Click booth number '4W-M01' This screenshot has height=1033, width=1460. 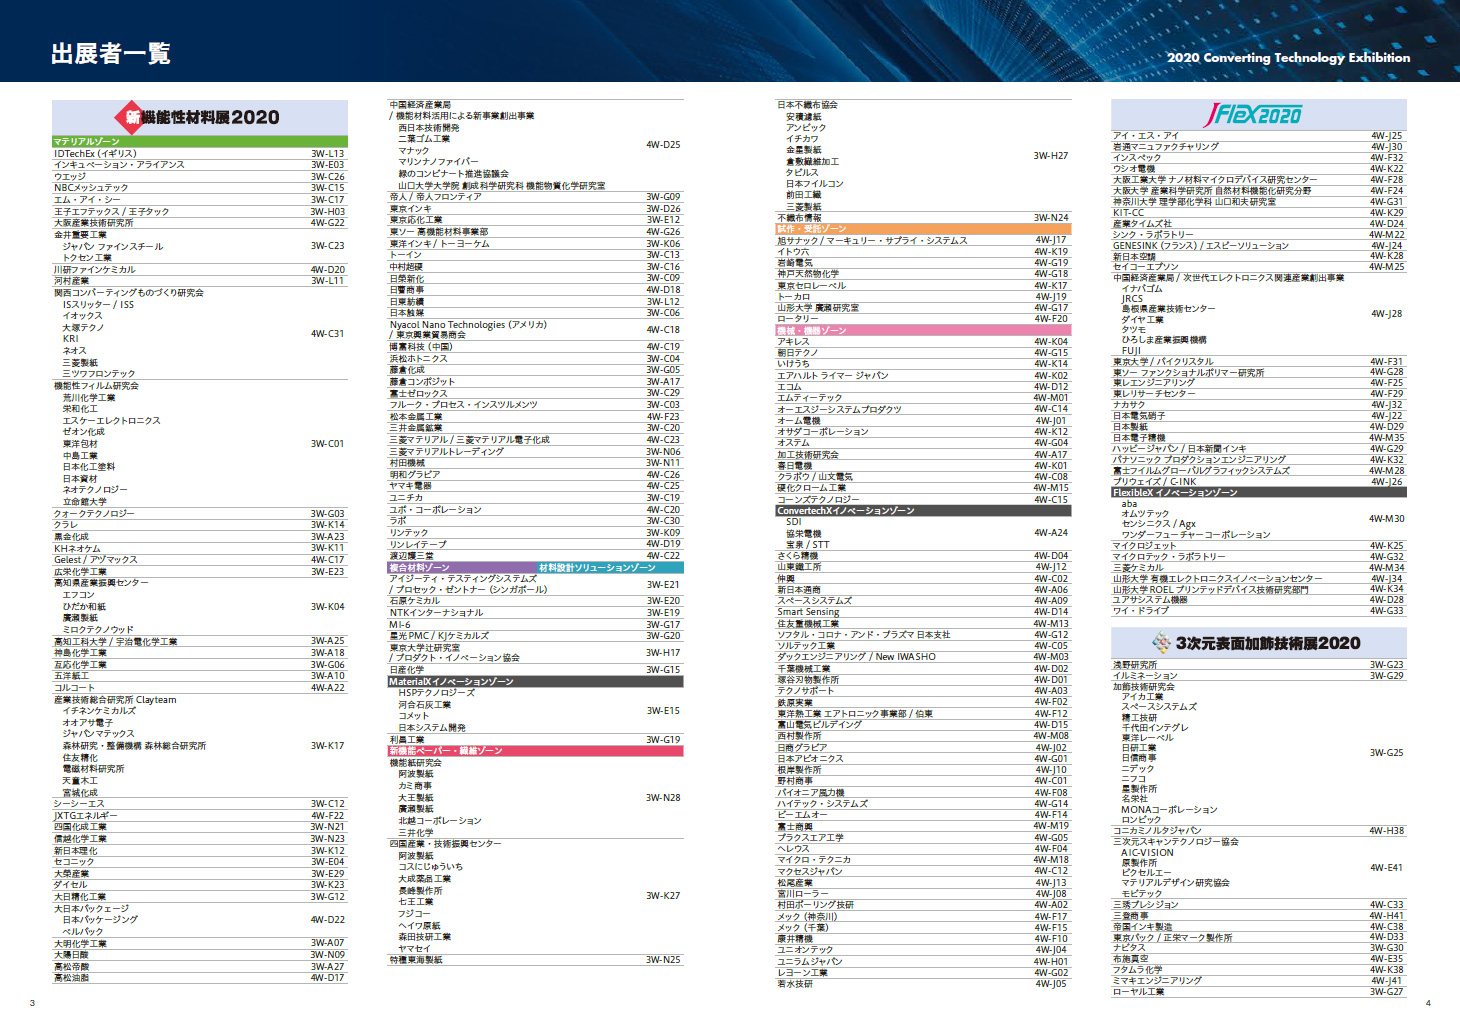click(x=1051, y=398)
